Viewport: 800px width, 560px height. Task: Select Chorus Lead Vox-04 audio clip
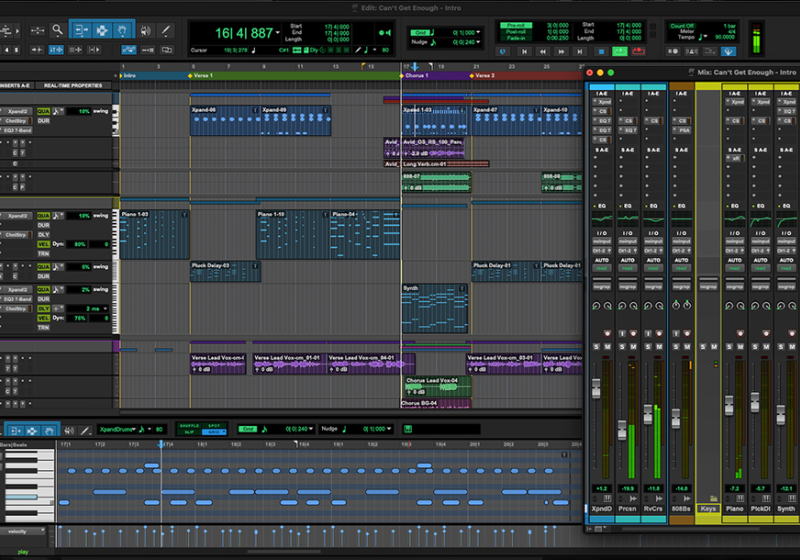(x=436, y=387)
